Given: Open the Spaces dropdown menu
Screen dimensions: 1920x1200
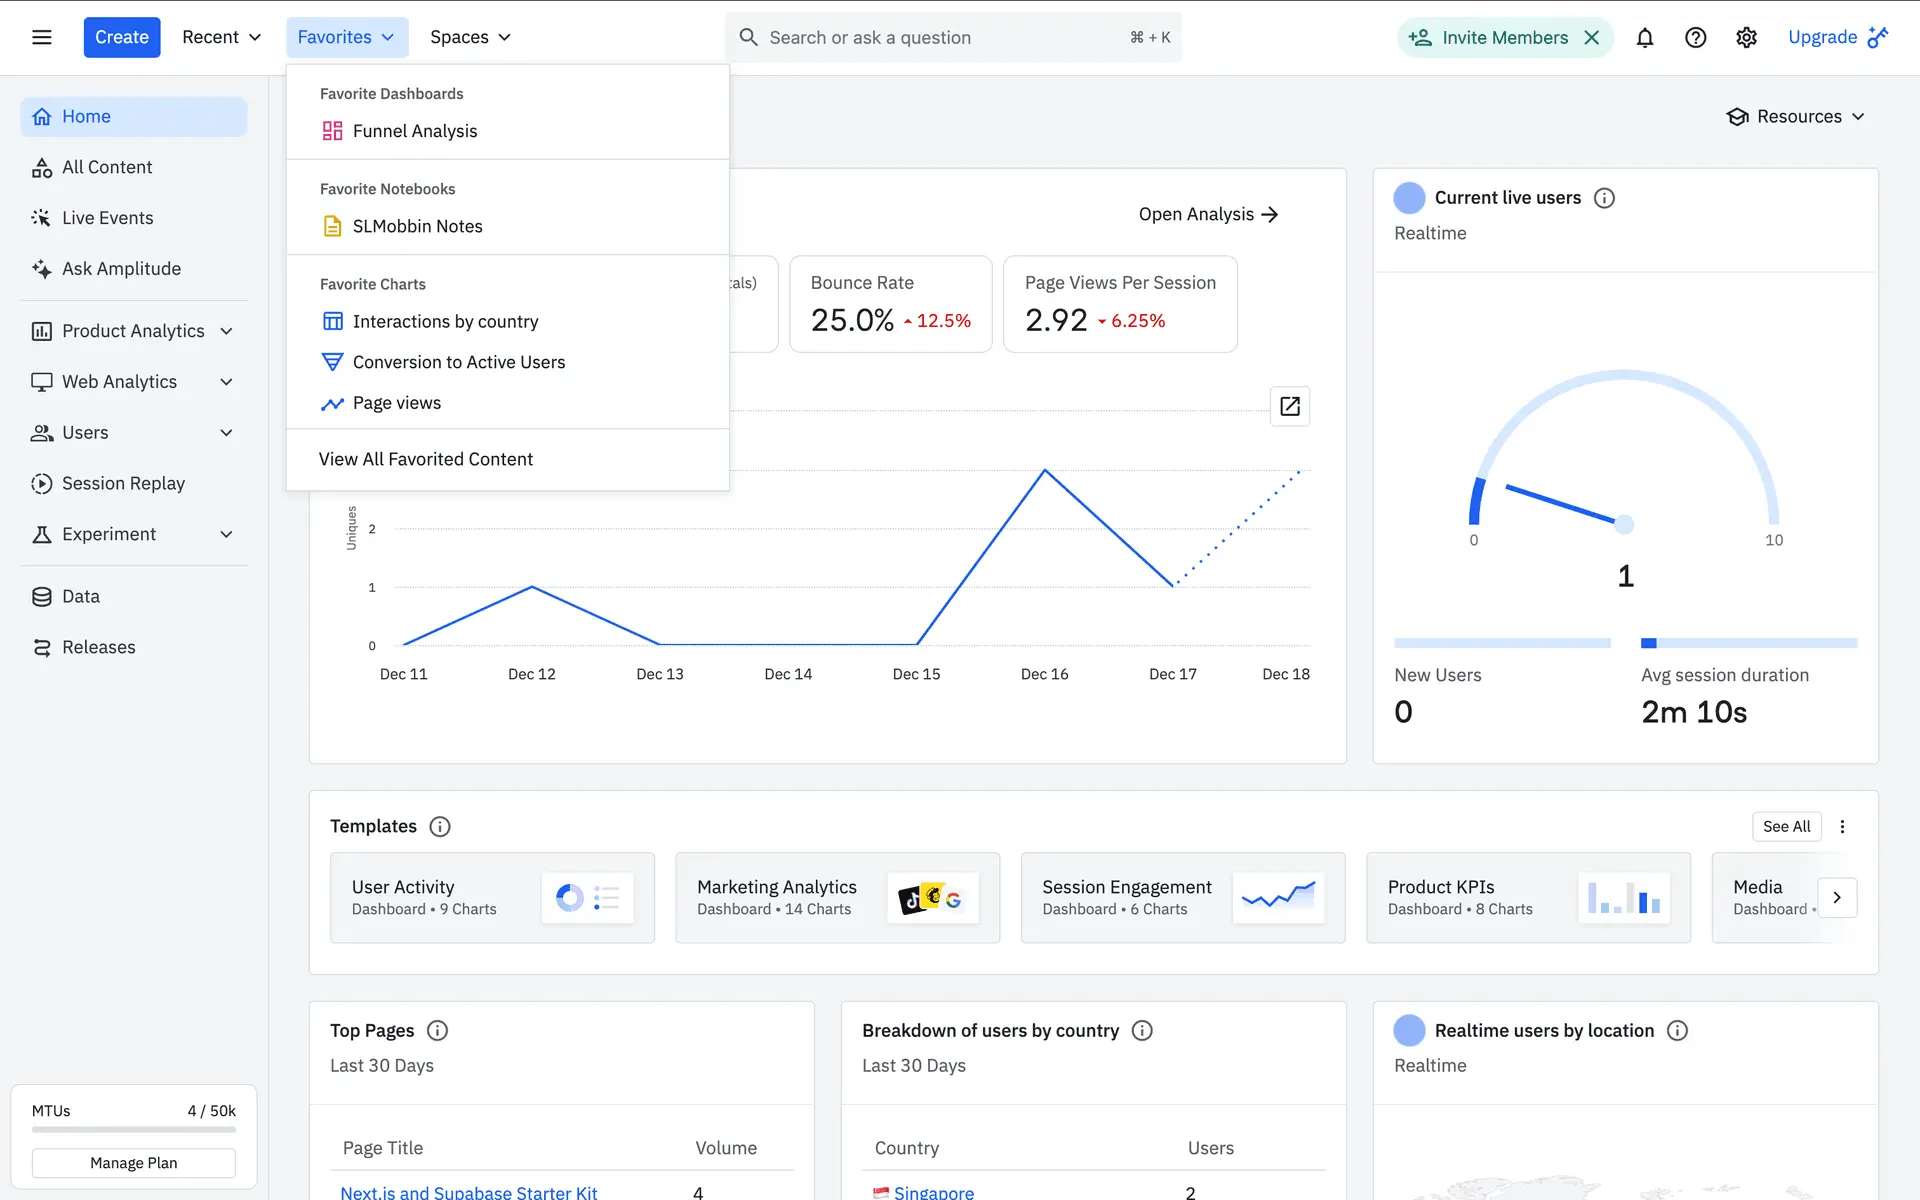Looking at the screenshot, I should click(470, 37).
